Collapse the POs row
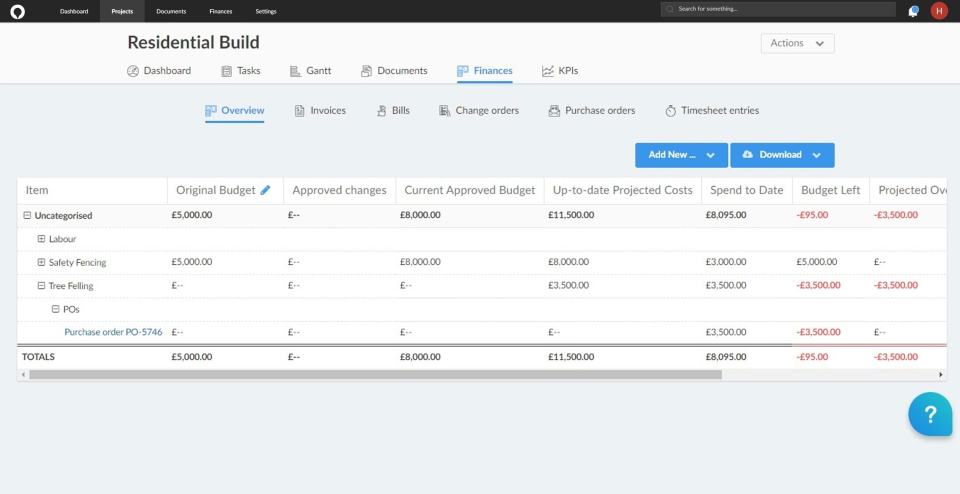The image size is (960, 494). (56, 309)
